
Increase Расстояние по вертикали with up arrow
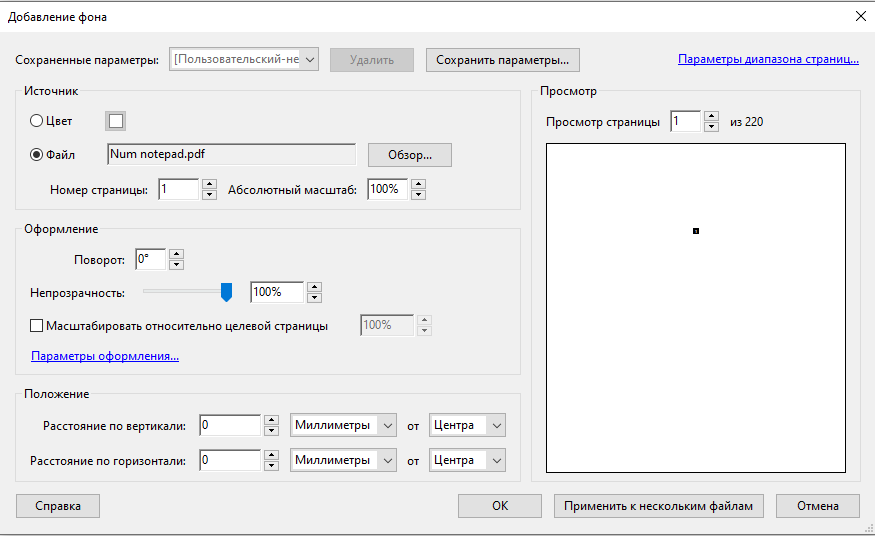[271, 420]
